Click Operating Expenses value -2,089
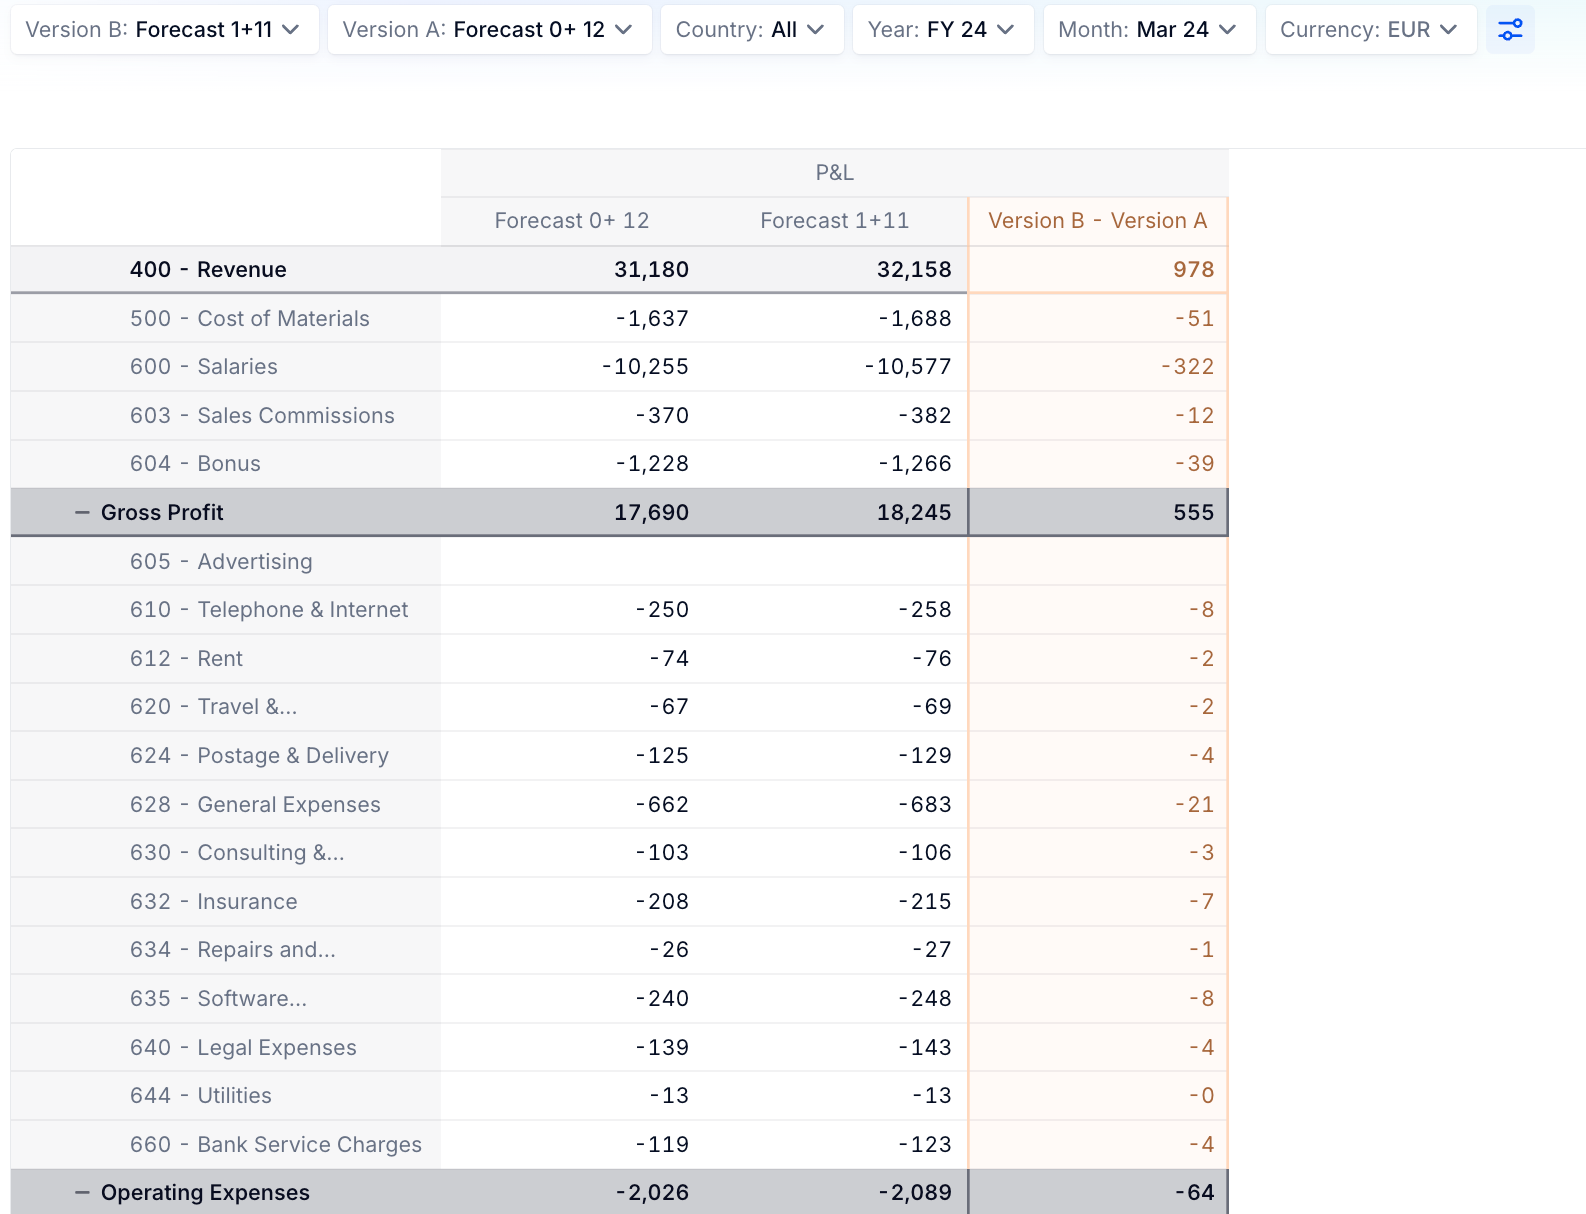Viewport: 1586px width, 1214px height. (915, 1193)
